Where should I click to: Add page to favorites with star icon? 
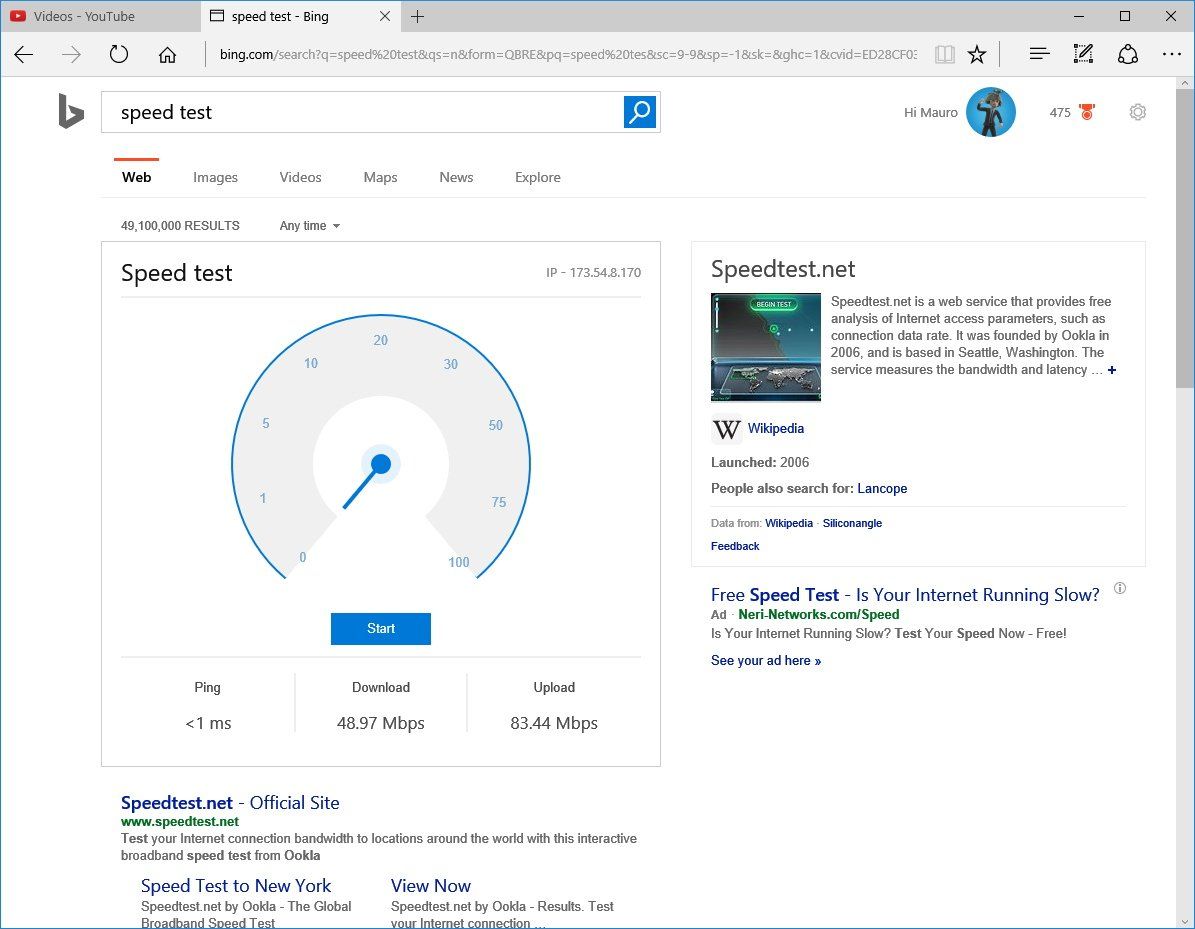coord(977,54)
